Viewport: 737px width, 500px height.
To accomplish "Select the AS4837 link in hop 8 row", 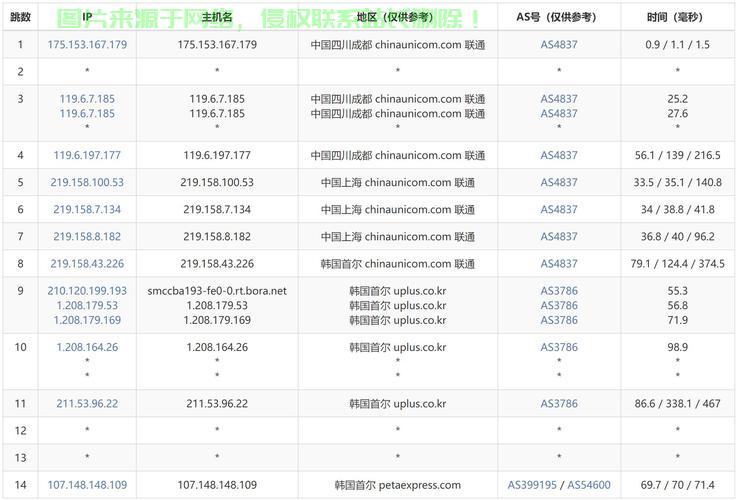I will pos(559,264).
